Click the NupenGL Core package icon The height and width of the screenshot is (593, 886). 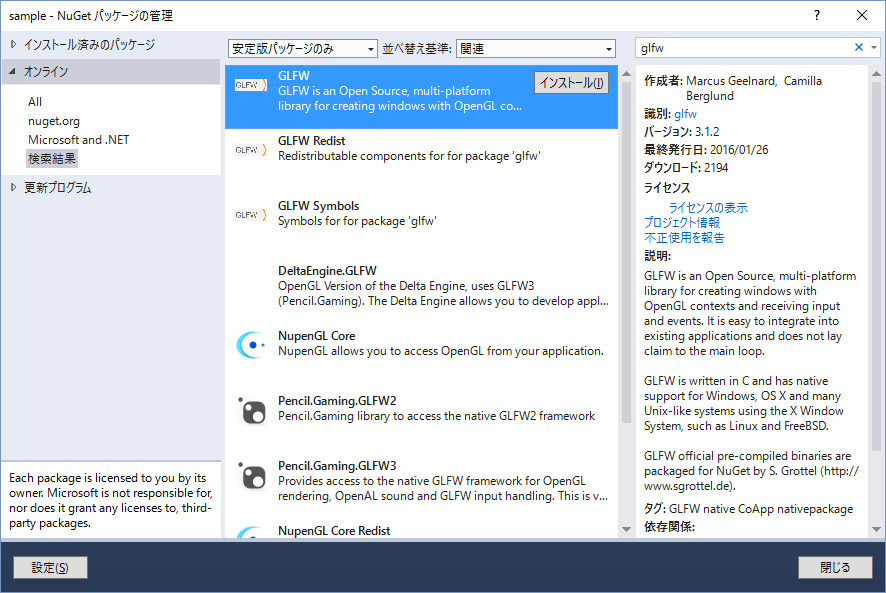[x=251, y=345]
